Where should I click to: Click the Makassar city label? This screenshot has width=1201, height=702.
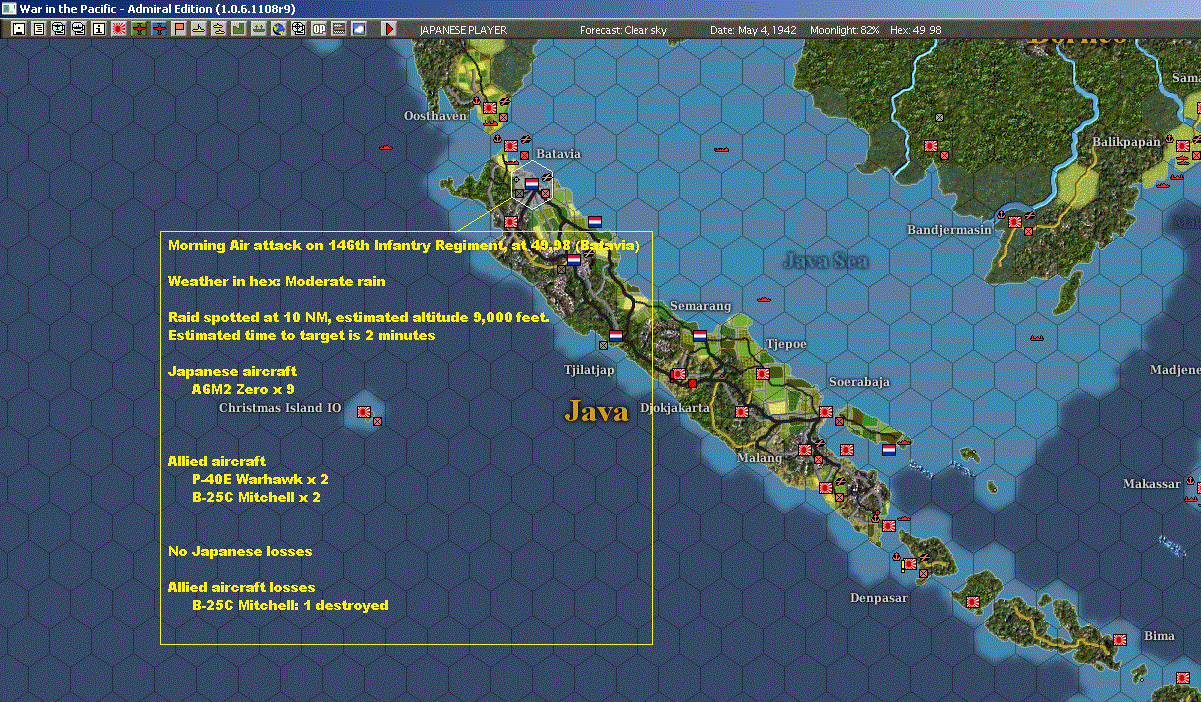click(x=1151, y=484)
